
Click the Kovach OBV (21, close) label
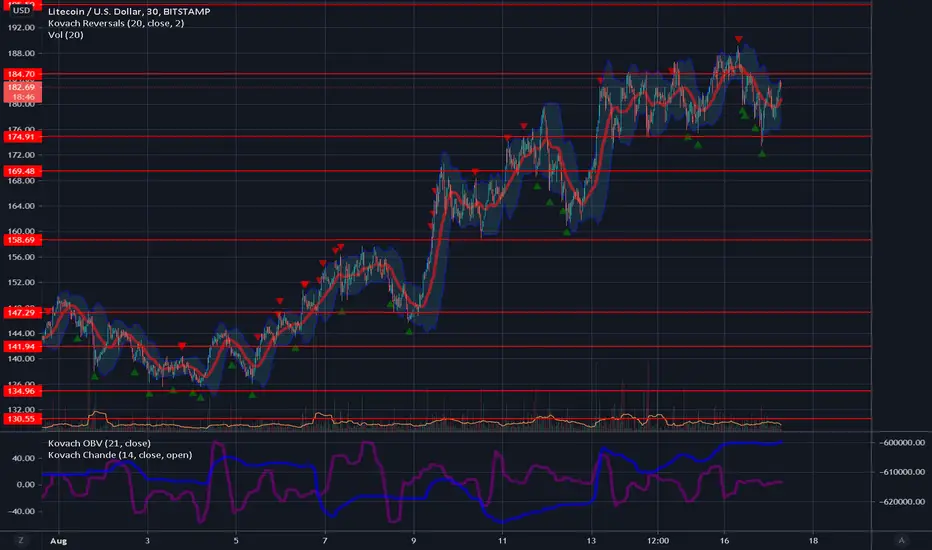click(x=99, y=443)
